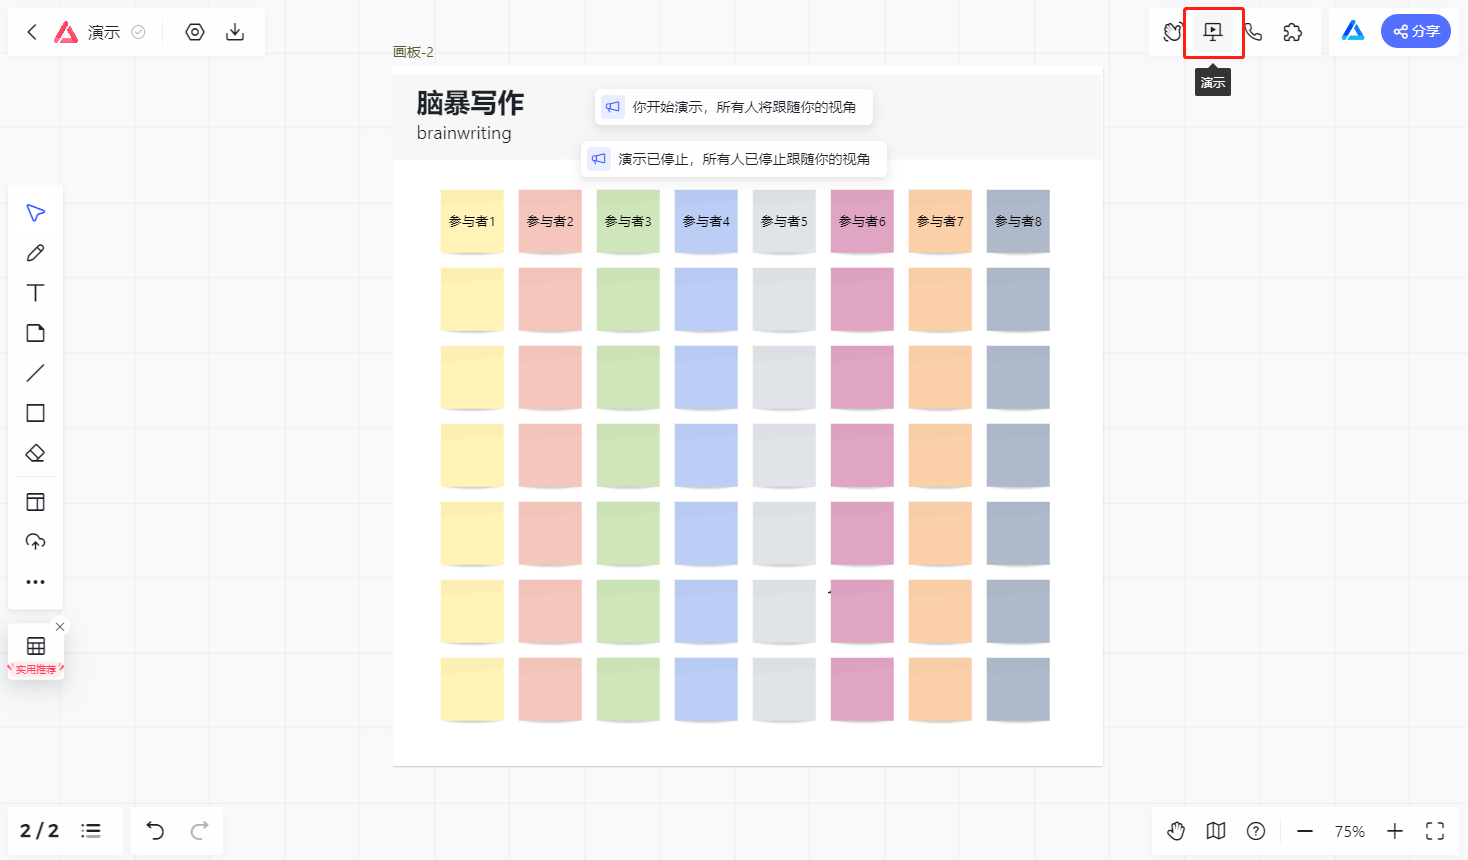Open the 75% zoom level menu
1468x860 pixels.
1350,832
